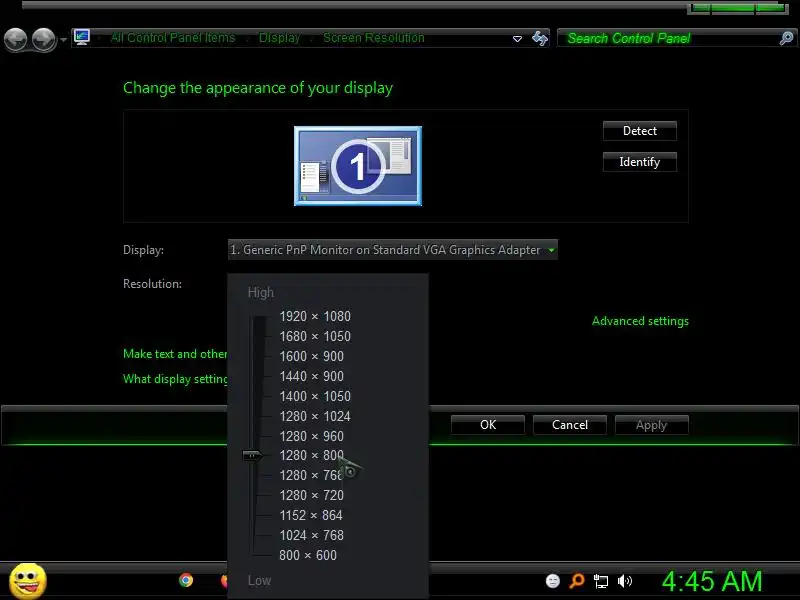Click the smiley tray icon
Viewport: 800px width, 600px height.
click(x=553, y=581)
